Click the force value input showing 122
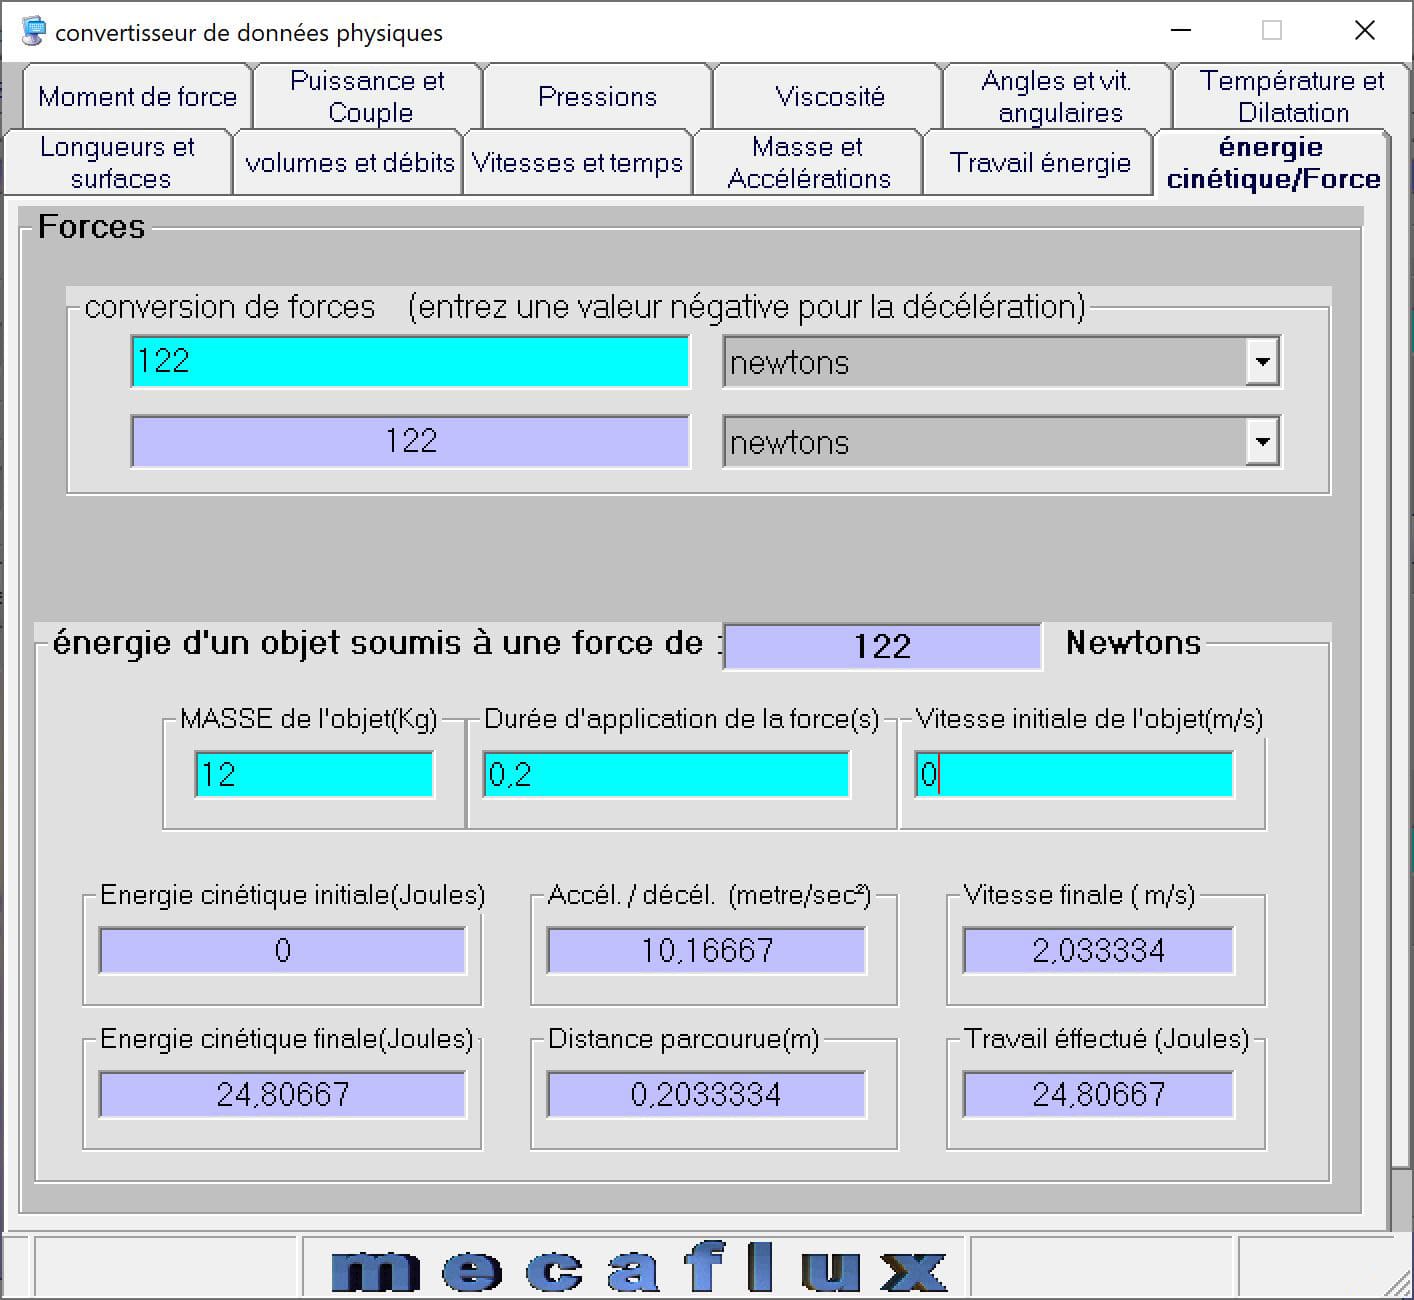1414x1300 pixels. coord(410,361)
